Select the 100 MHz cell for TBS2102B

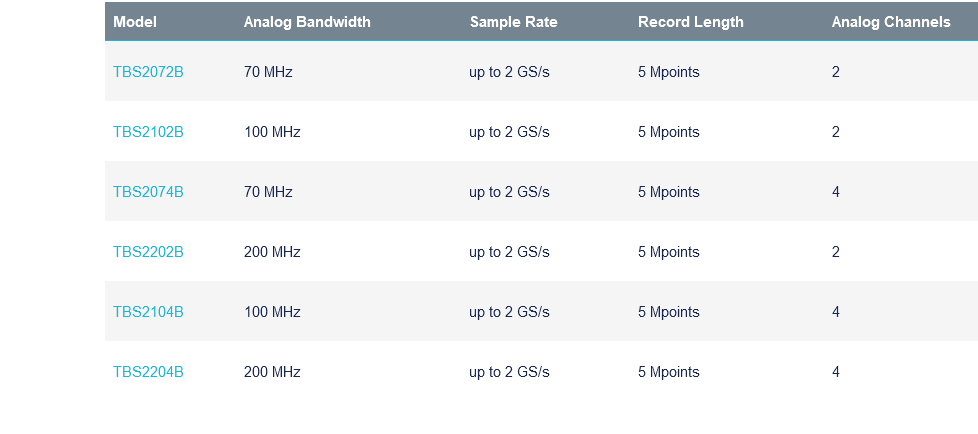(273, 132)
